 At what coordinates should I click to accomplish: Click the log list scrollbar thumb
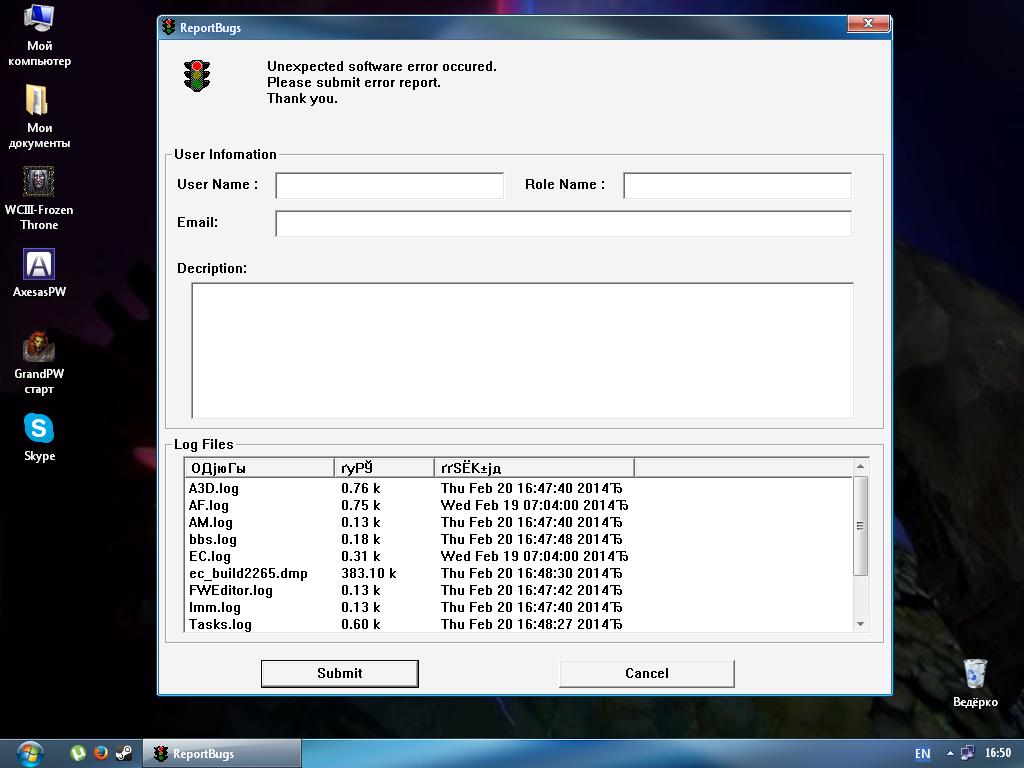pyautogui.click(x=860, y=526)
